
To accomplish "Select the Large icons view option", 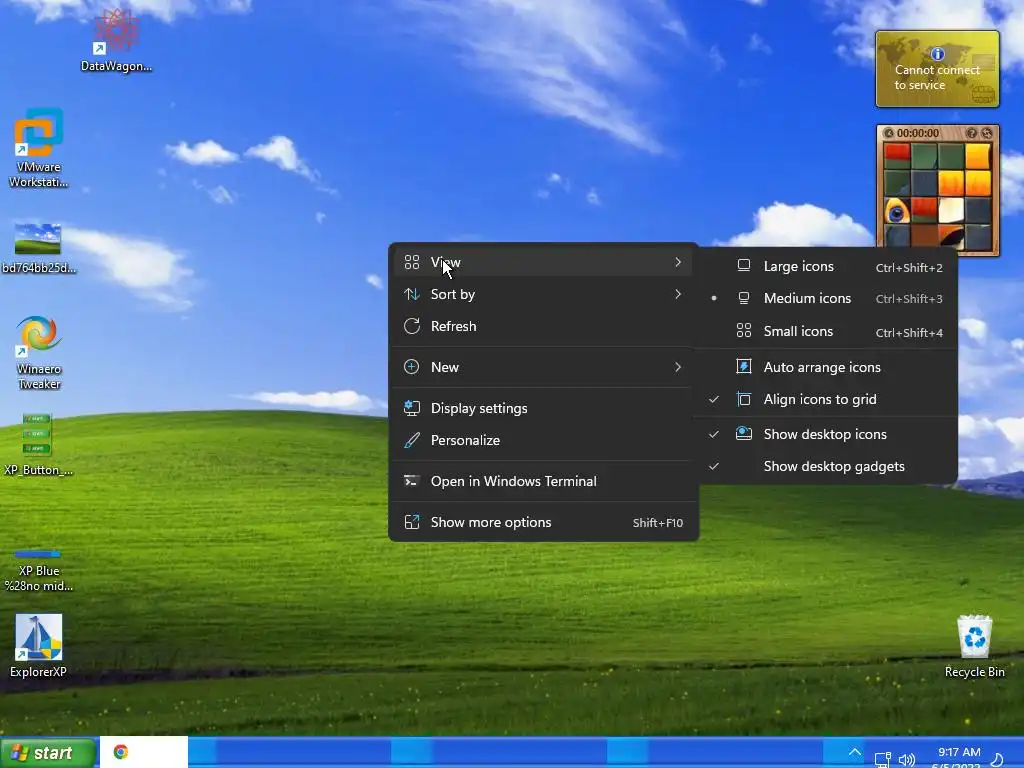I will tap(827, 266).
